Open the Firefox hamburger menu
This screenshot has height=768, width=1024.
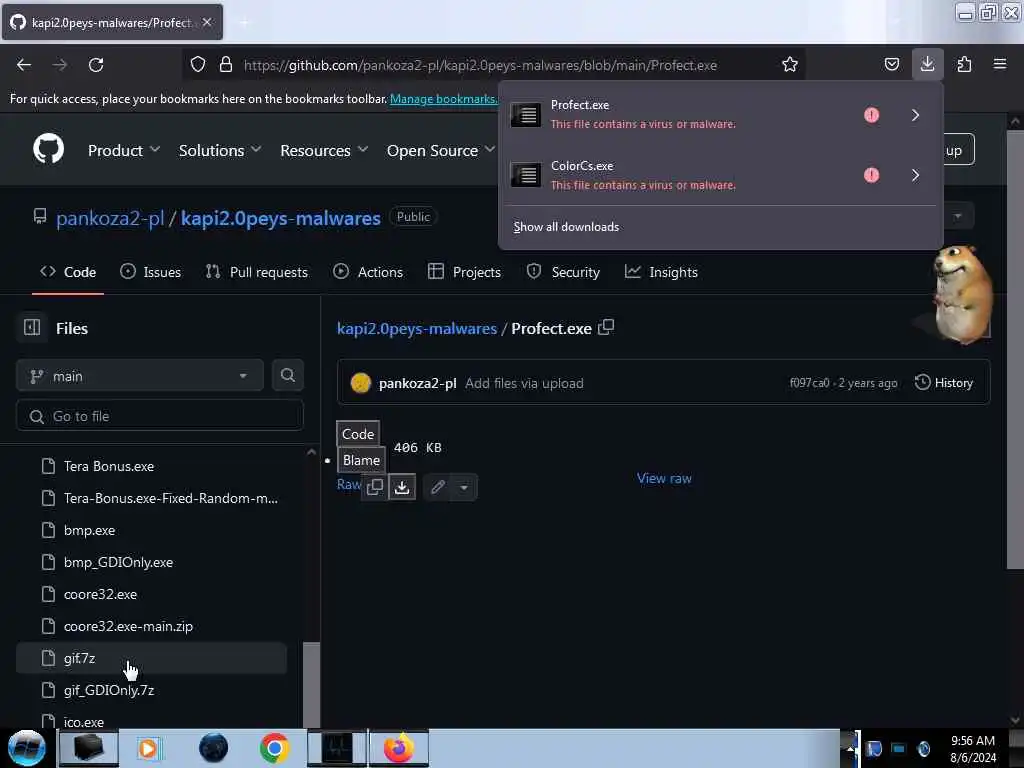click(999, 64)
